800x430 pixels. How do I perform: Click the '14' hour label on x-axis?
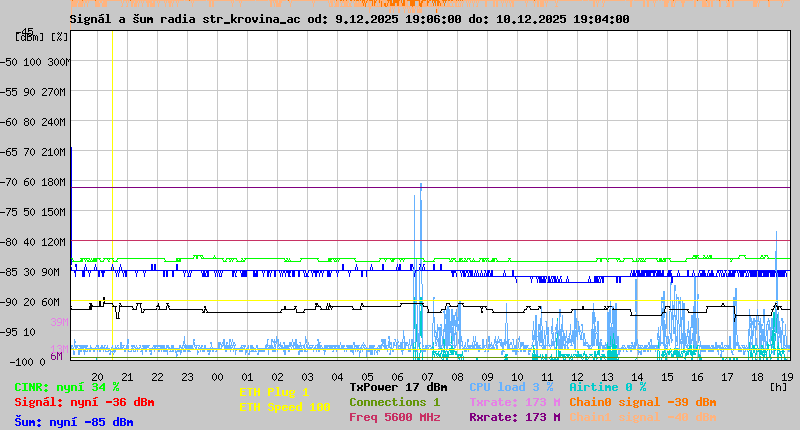click(x=637, y=377)
